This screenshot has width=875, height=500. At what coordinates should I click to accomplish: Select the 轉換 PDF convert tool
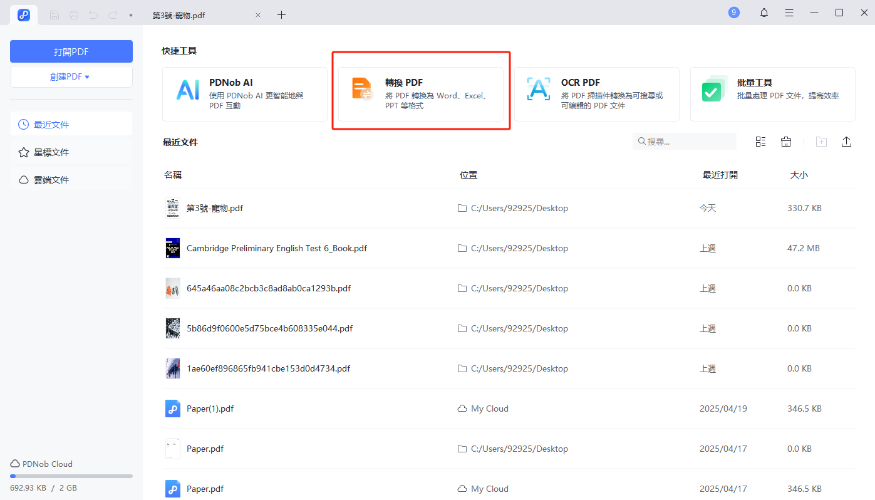click(420, 95)
